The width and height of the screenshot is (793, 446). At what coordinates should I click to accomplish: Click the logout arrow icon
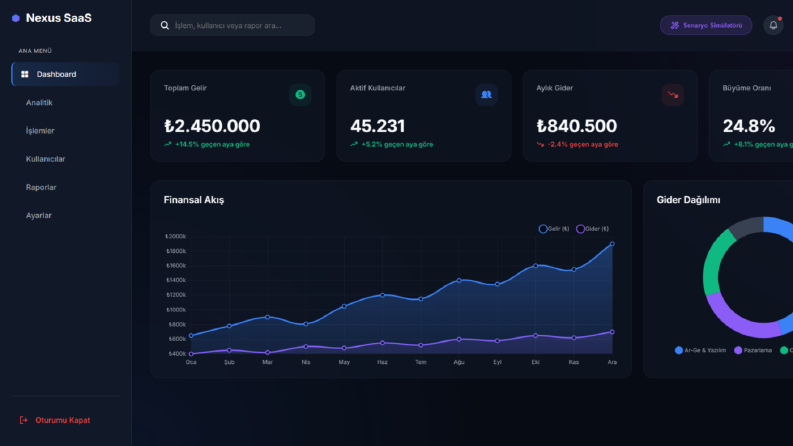click(23, 420)
